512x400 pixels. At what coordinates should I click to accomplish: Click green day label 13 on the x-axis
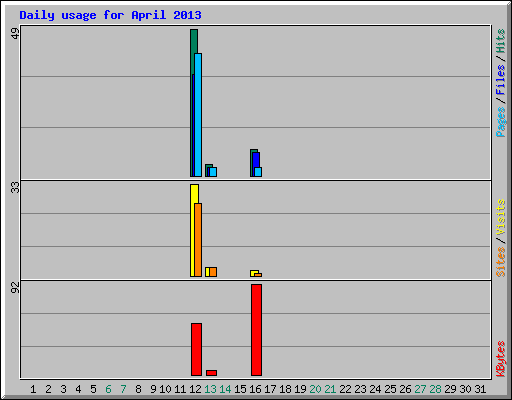pos(210,389)
